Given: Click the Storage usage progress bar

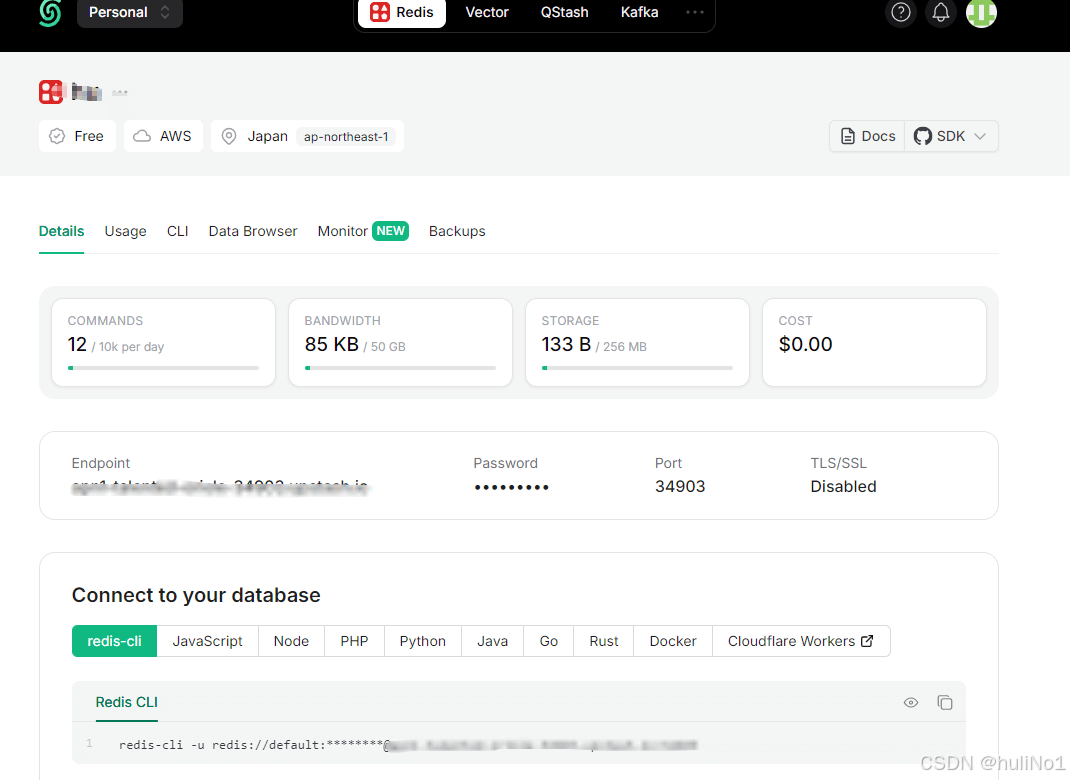Looking at the screenshot, I should pyautogui.click(x=637, y=368).
